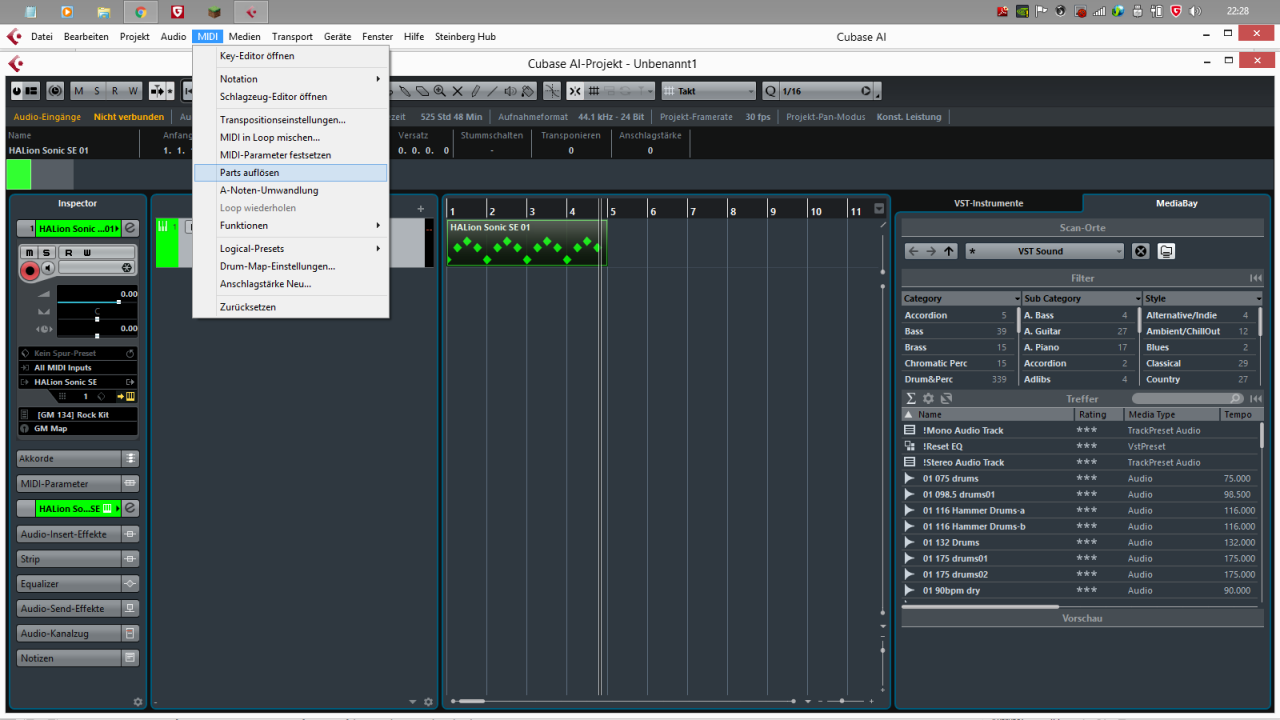Open File Explorer from the taskbar
This screenshot has height=720, width=1280.
coord(103,12)
